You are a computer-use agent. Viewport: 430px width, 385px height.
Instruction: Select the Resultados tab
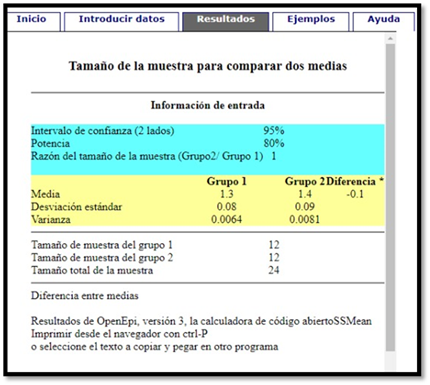click(226, 21)
